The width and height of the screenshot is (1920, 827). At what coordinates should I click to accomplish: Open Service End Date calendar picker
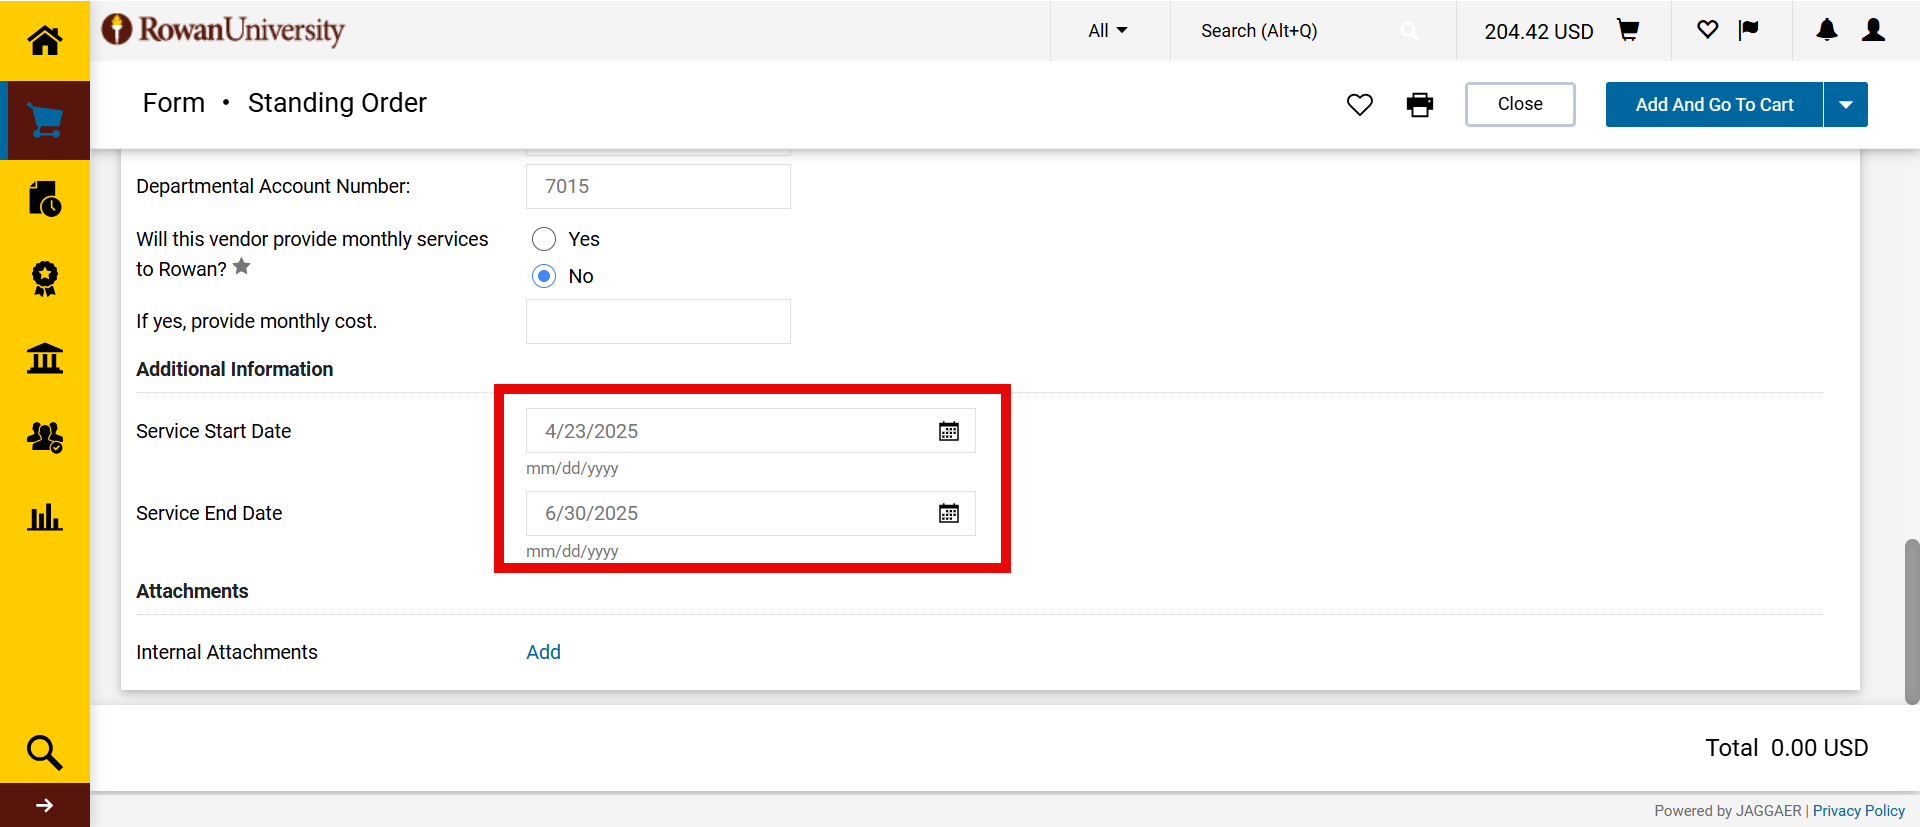(x=948, y=513)
